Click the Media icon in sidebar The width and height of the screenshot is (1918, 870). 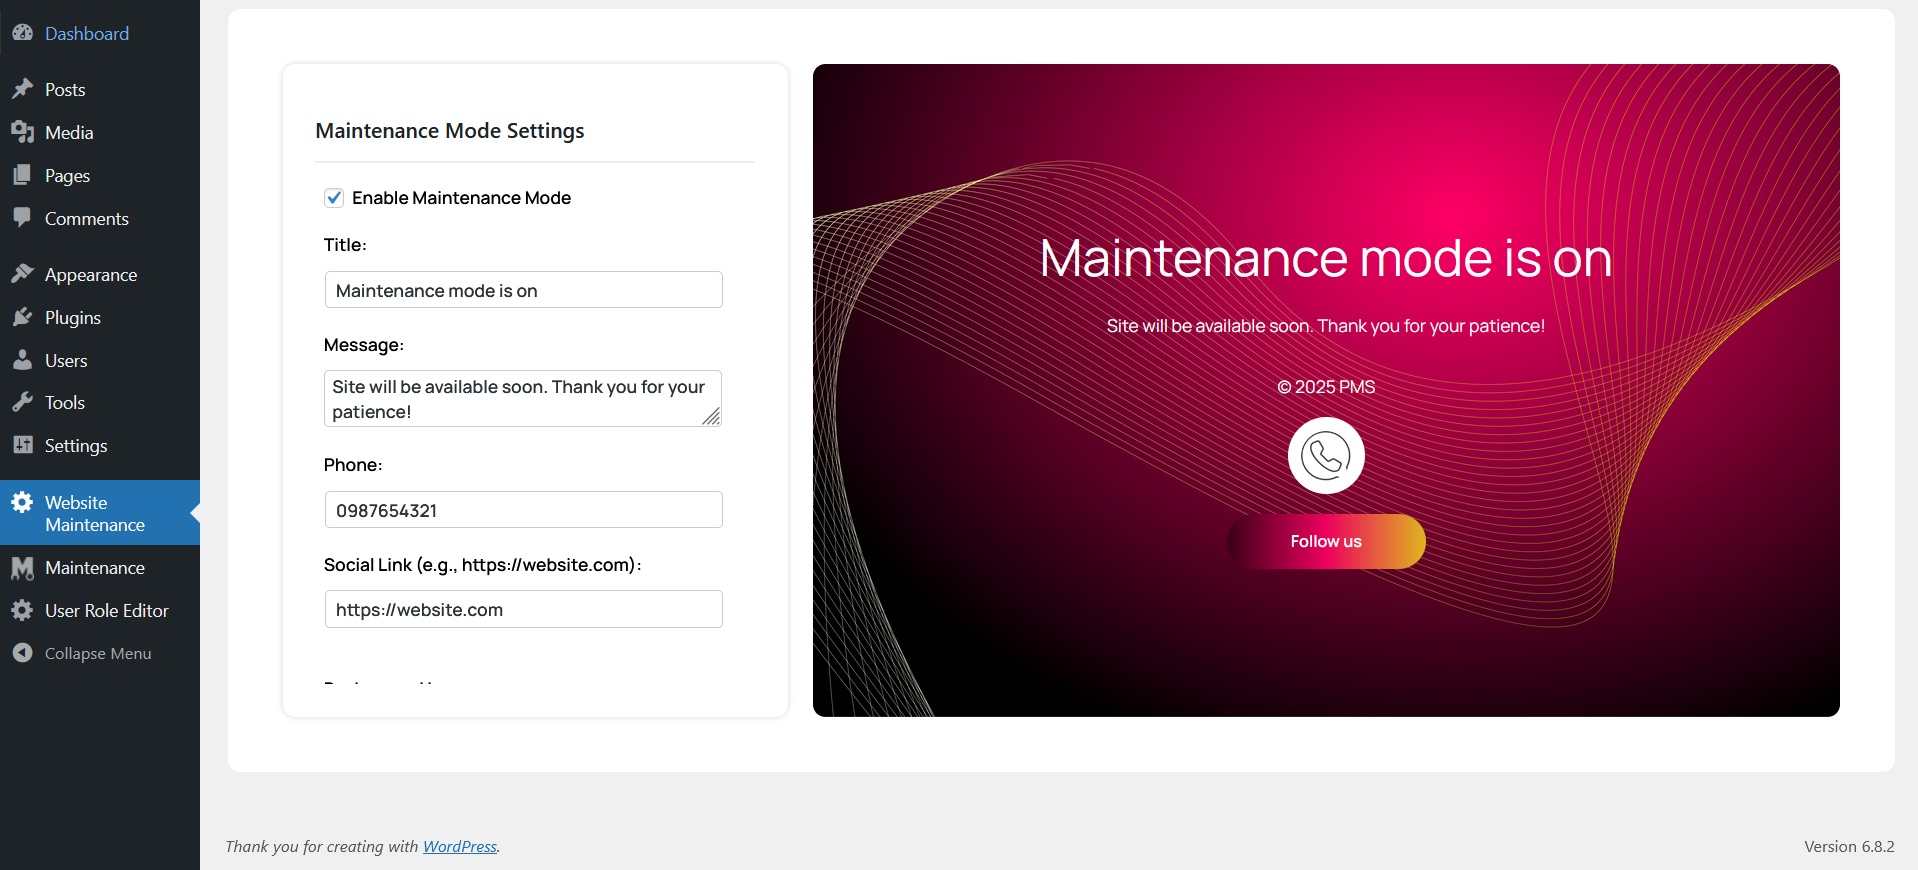coord(22,132)
